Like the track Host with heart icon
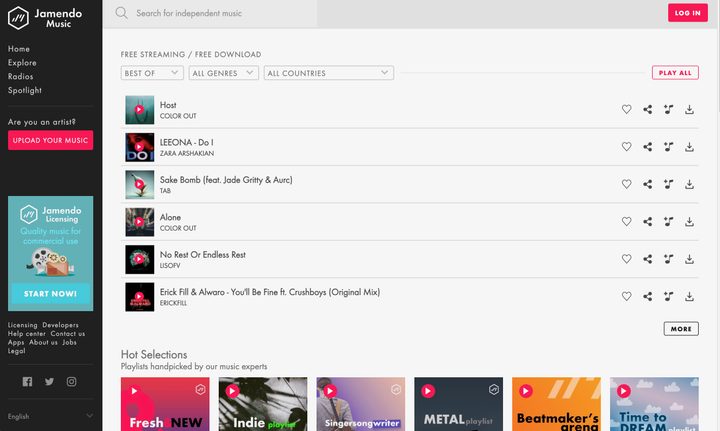 click(x=626, y=109)
